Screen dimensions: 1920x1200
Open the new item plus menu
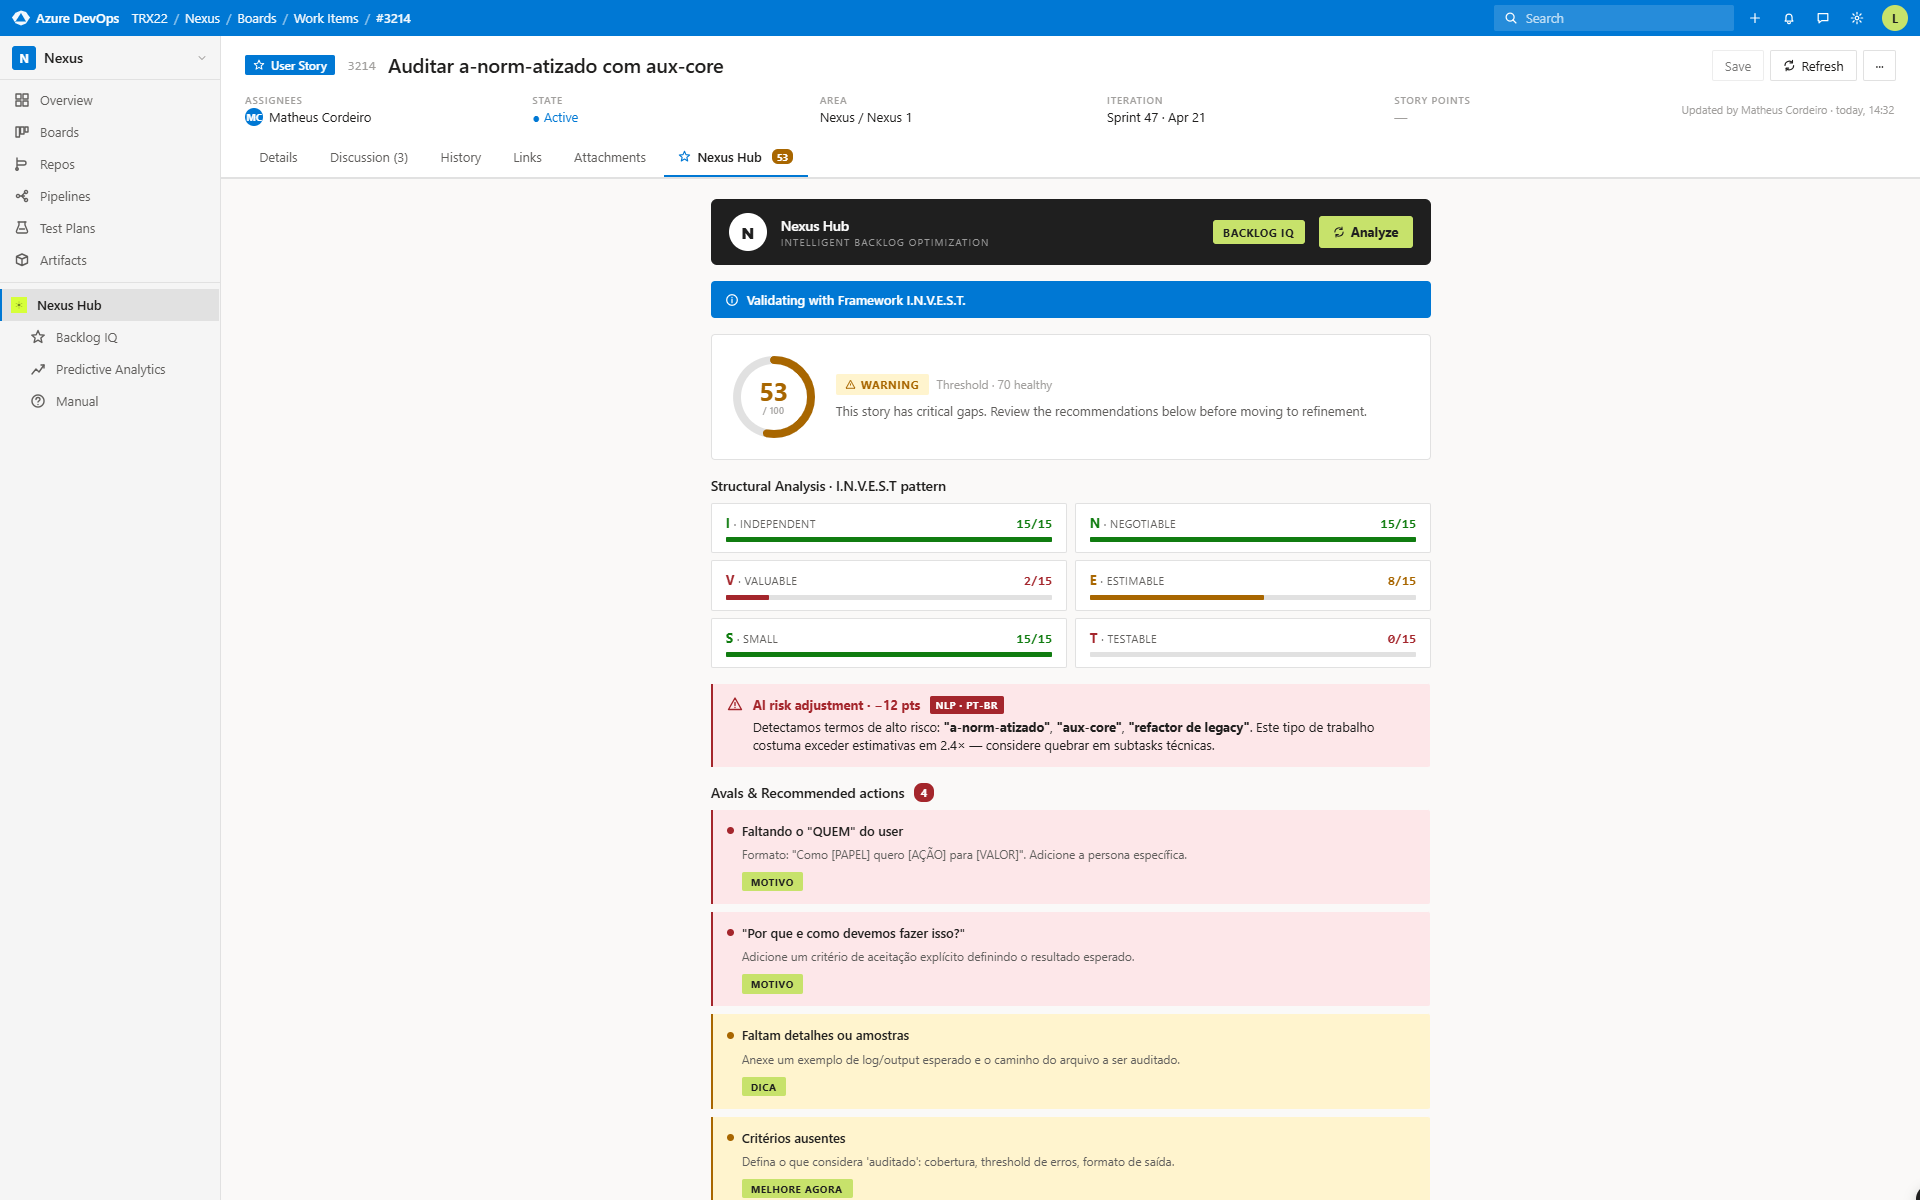1755,18
